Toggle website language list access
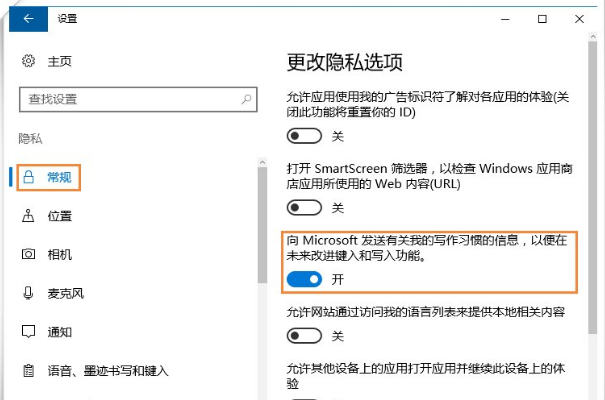This screenshot has height=400, width=605. click(304, 336)
